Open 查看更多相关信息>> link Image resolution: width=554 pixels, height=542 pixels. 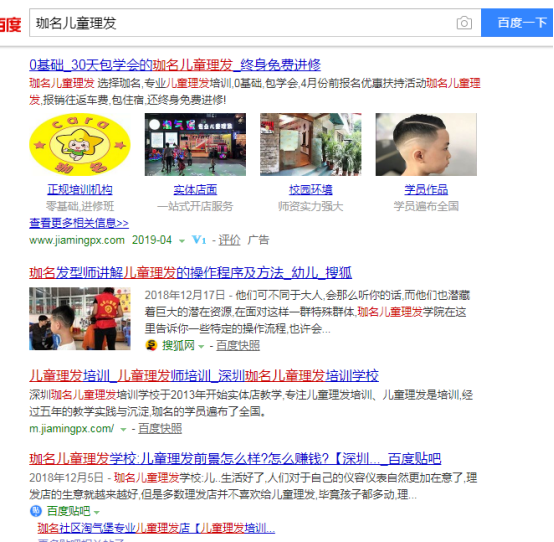tap(79, 223)
